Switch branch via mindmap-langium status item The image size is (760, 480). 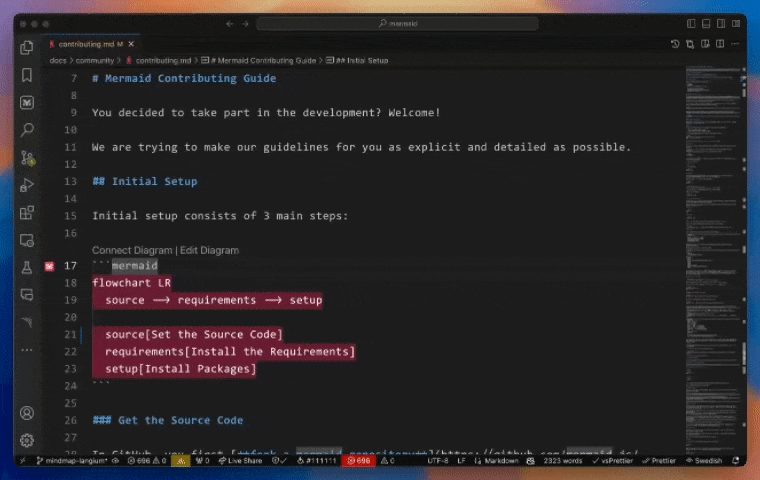point(72,461)
